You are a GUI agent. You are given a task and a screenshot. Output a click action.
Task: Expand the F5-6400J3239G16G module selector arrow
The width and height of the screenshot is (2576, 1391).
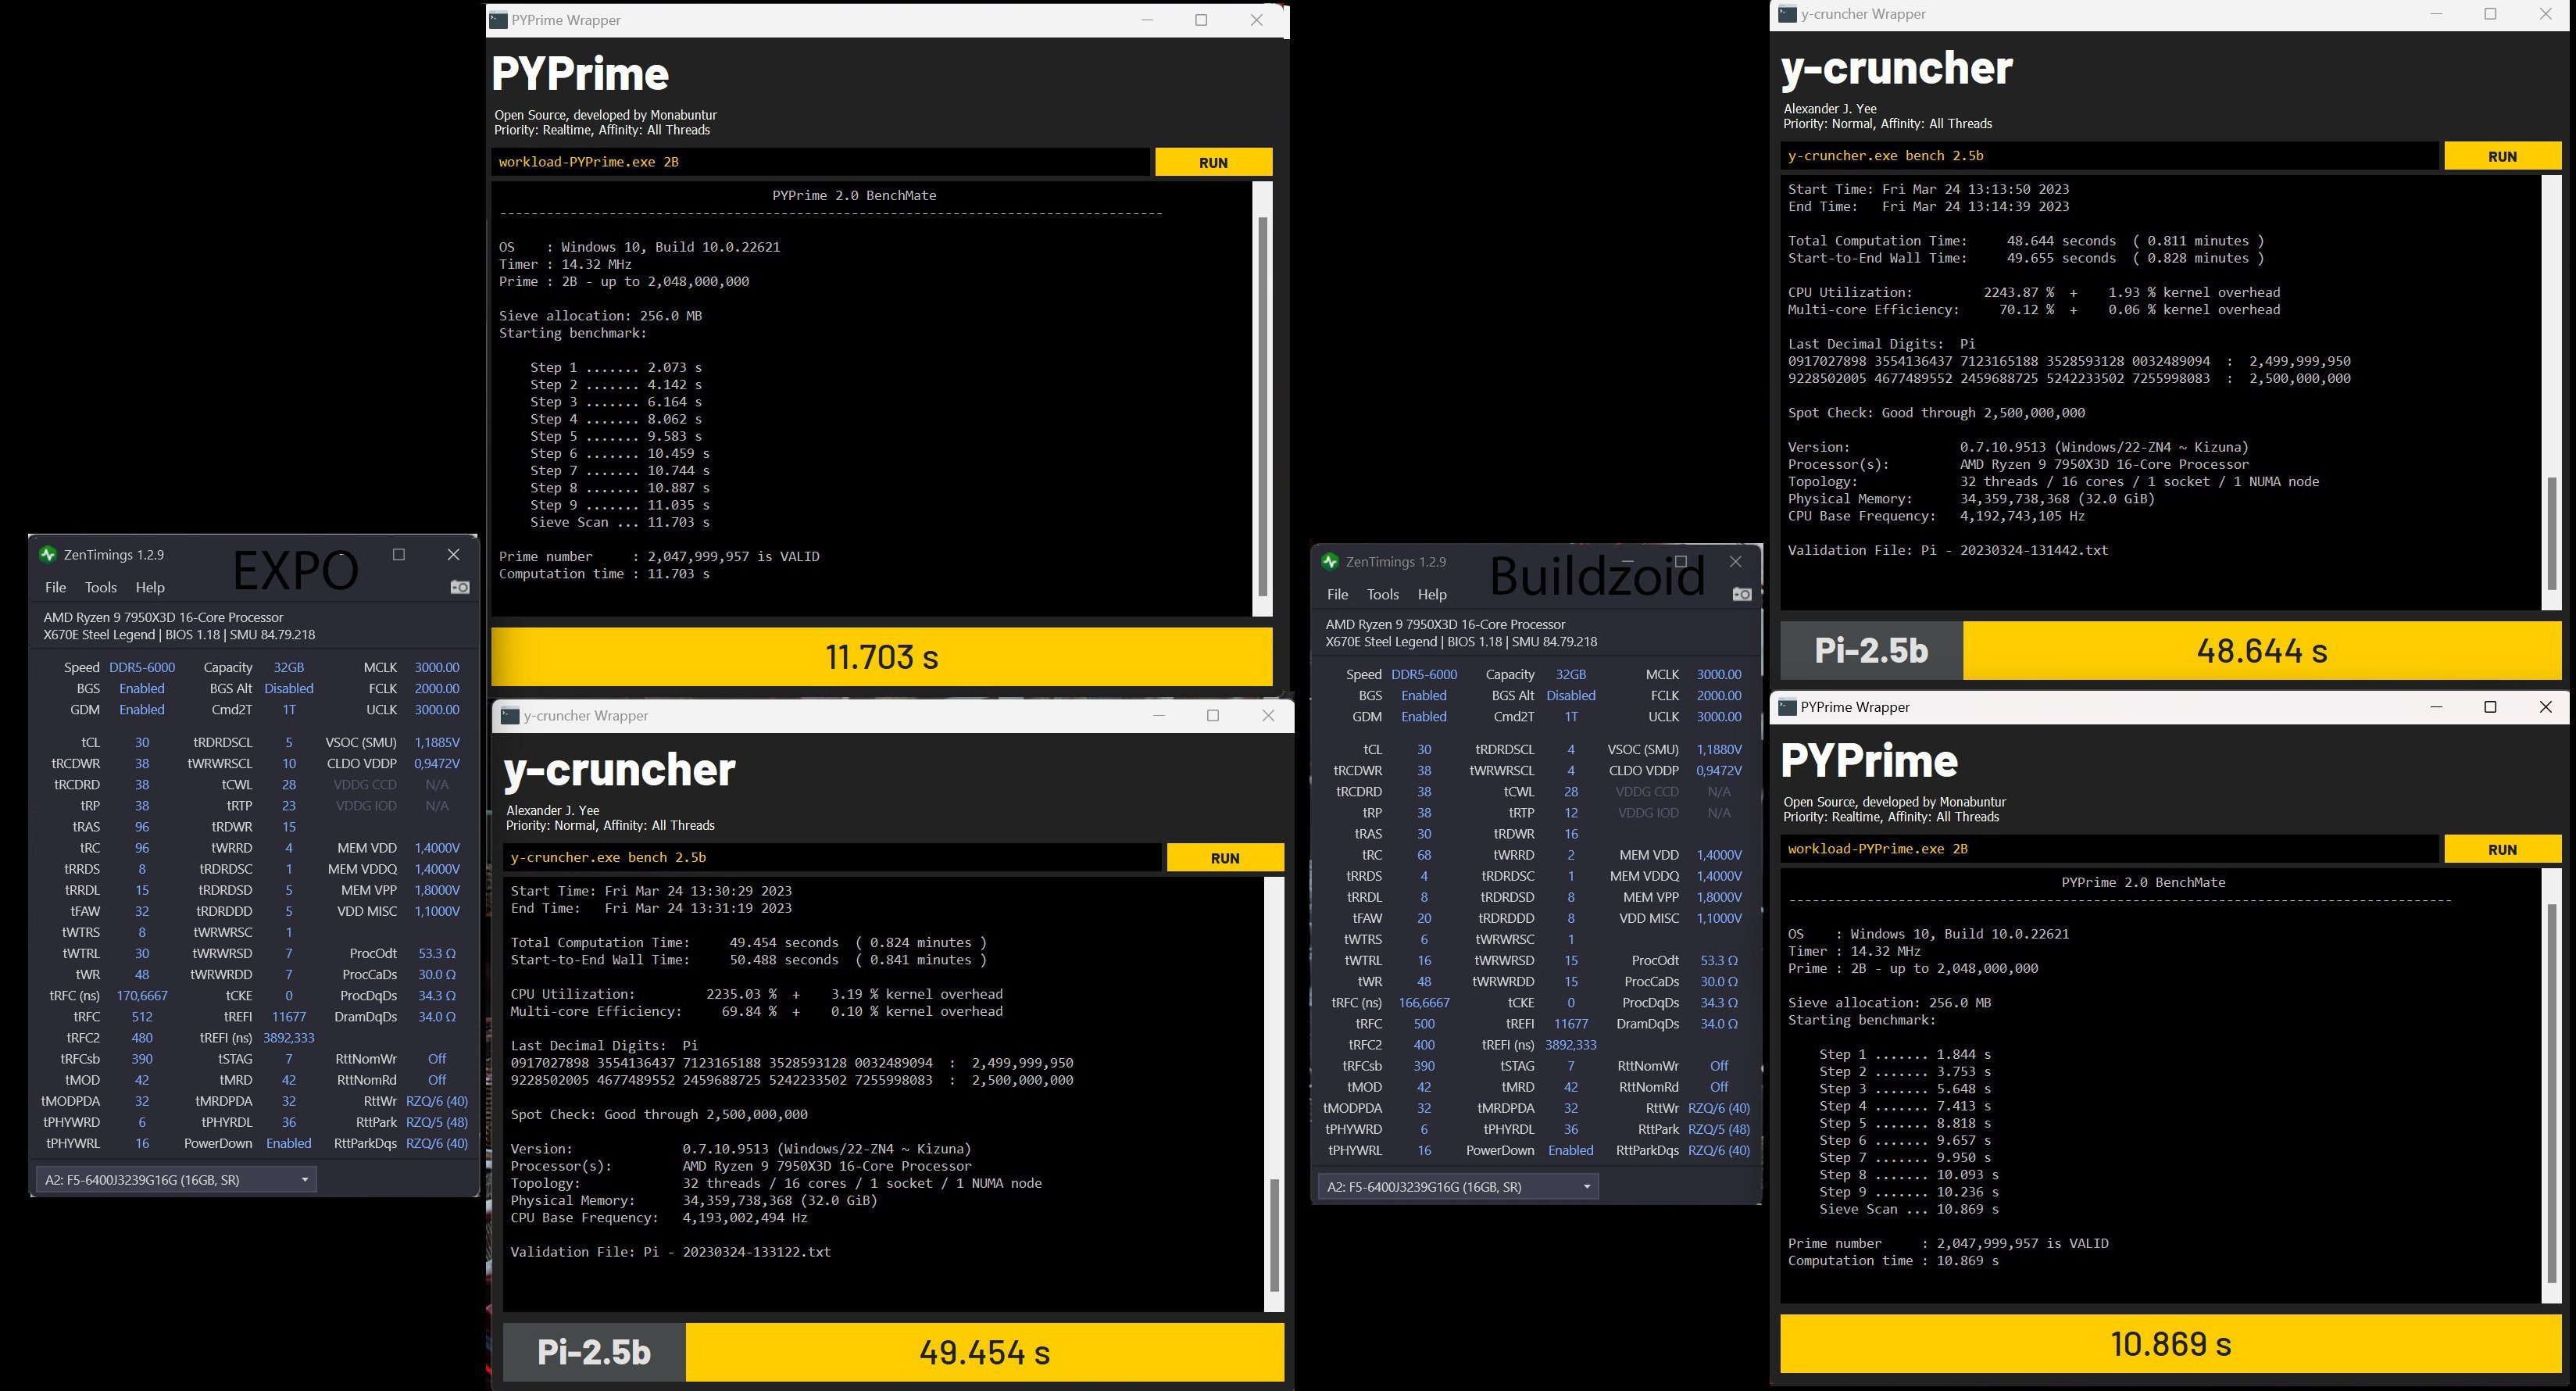click(306, 1180)
